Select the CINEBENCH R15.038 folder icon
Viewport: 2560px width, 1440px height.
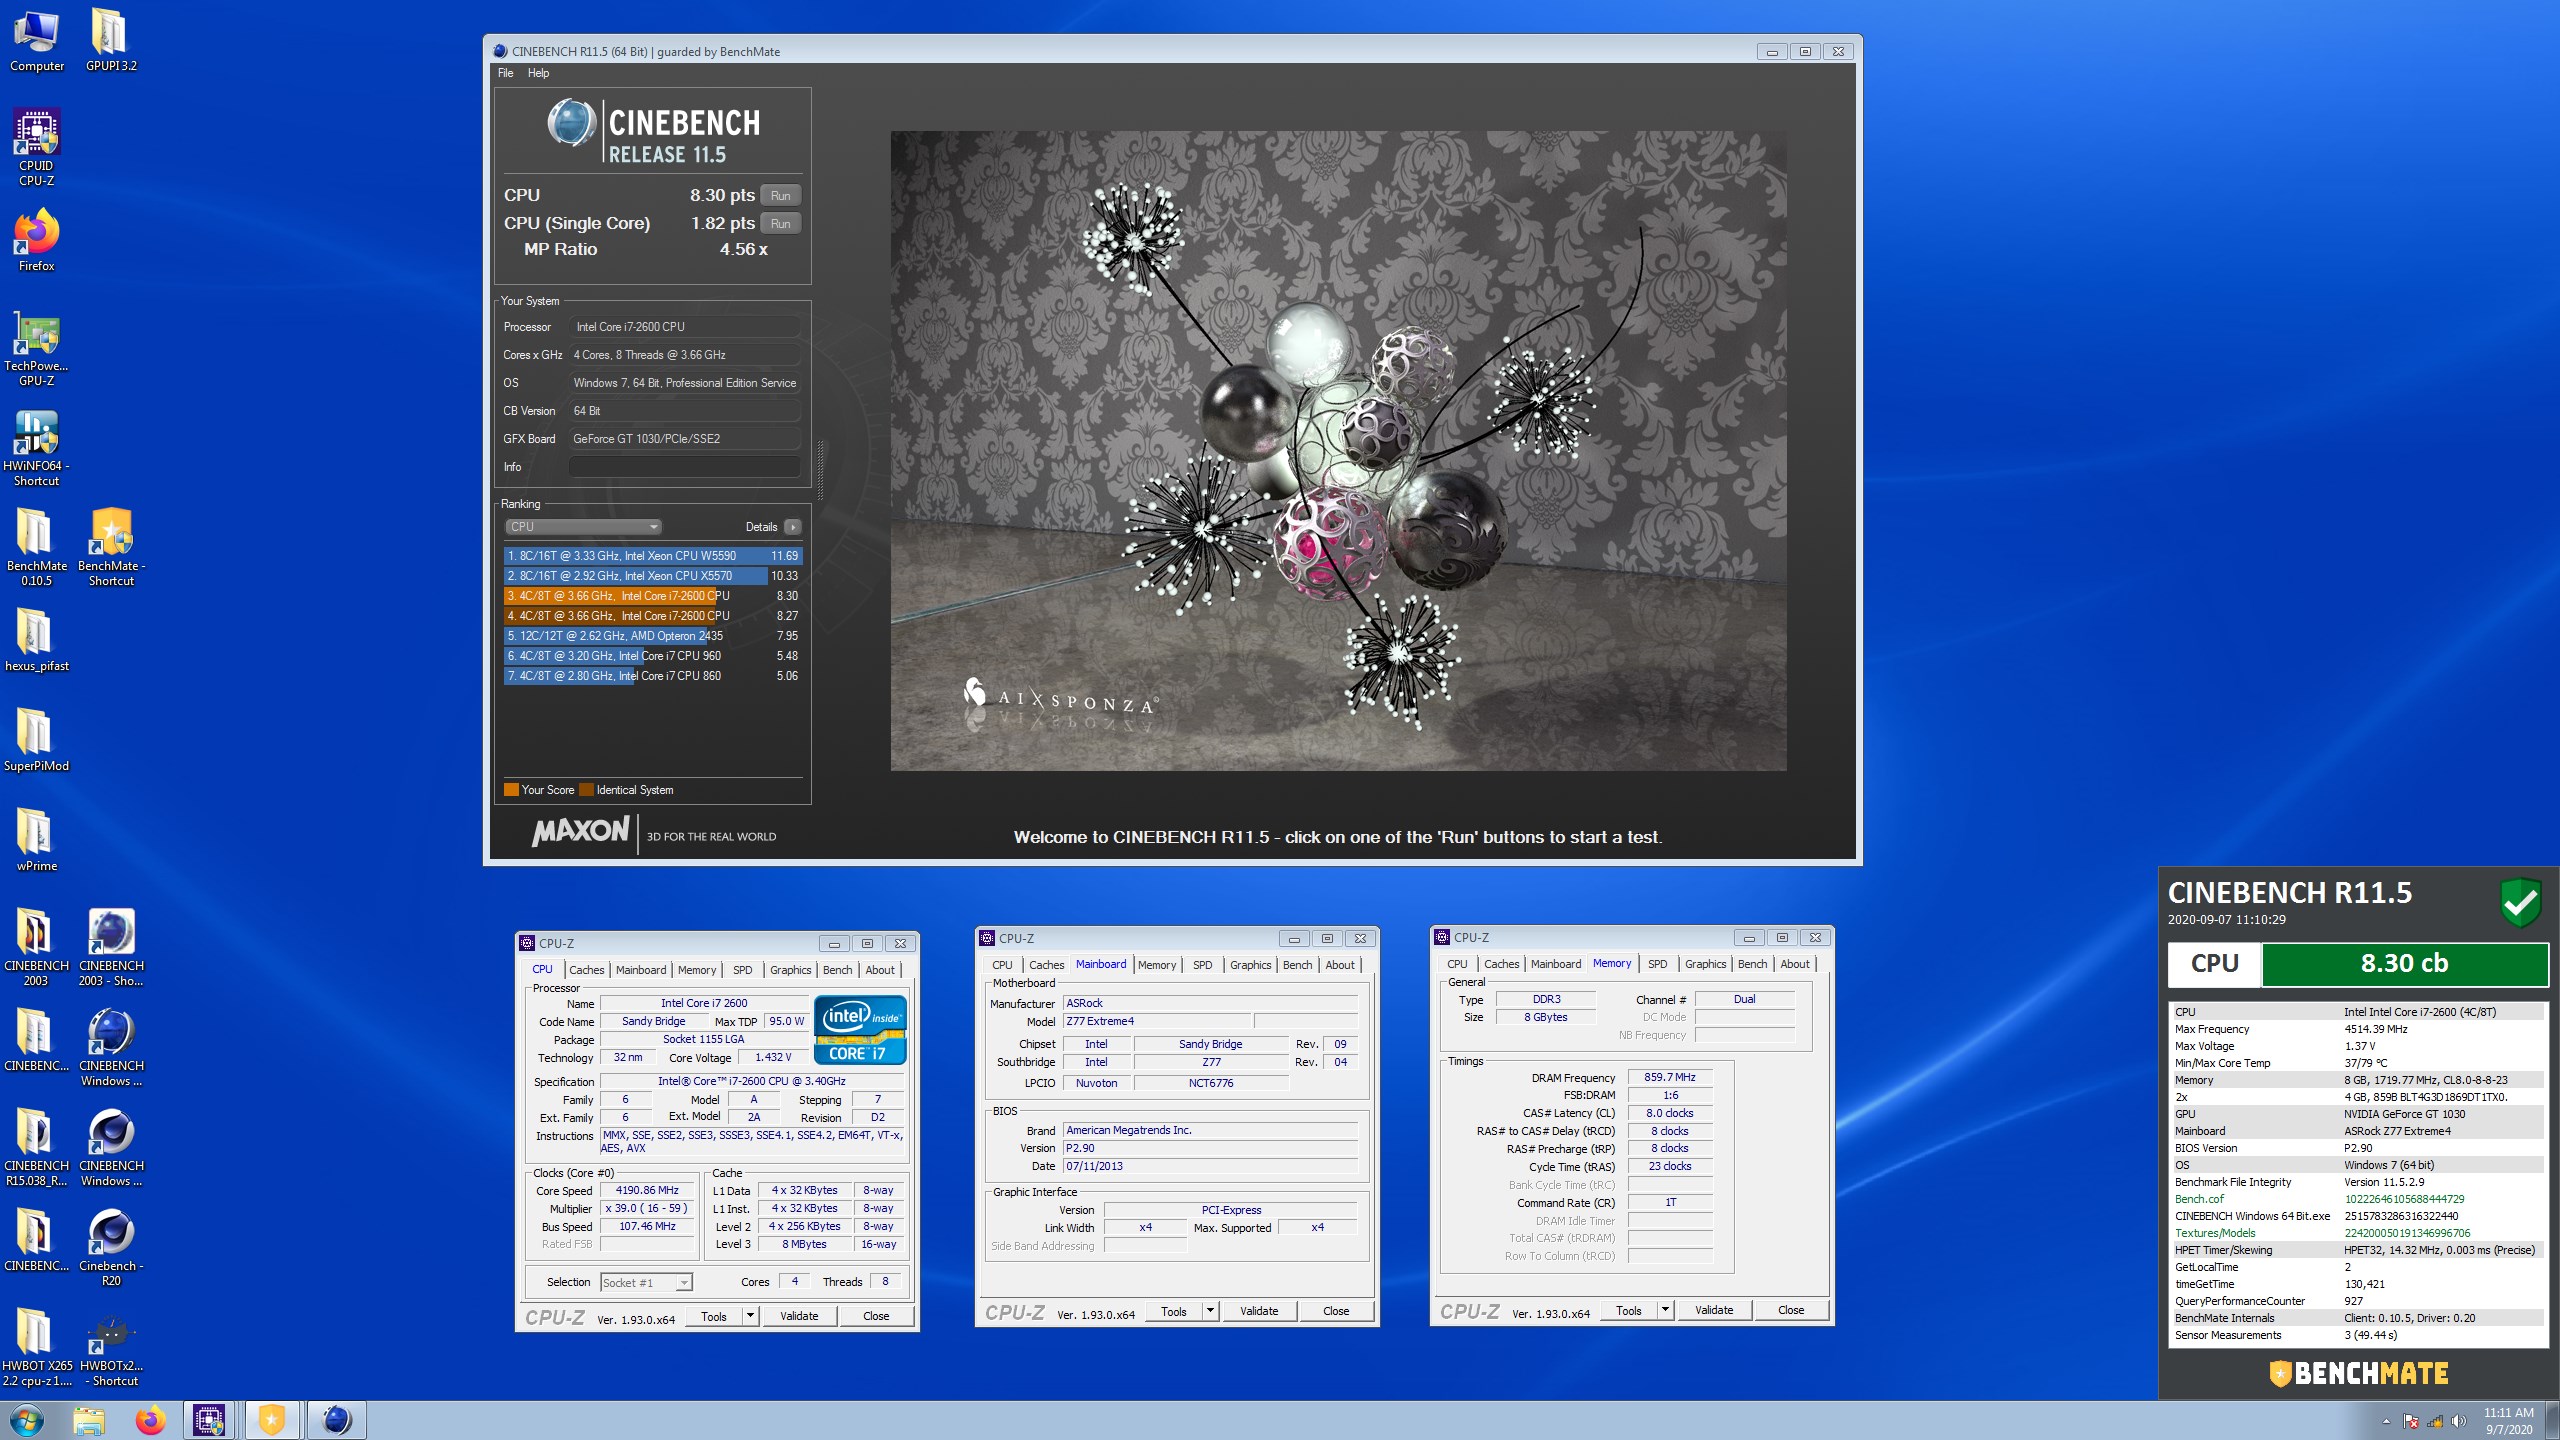point(37,1147)
